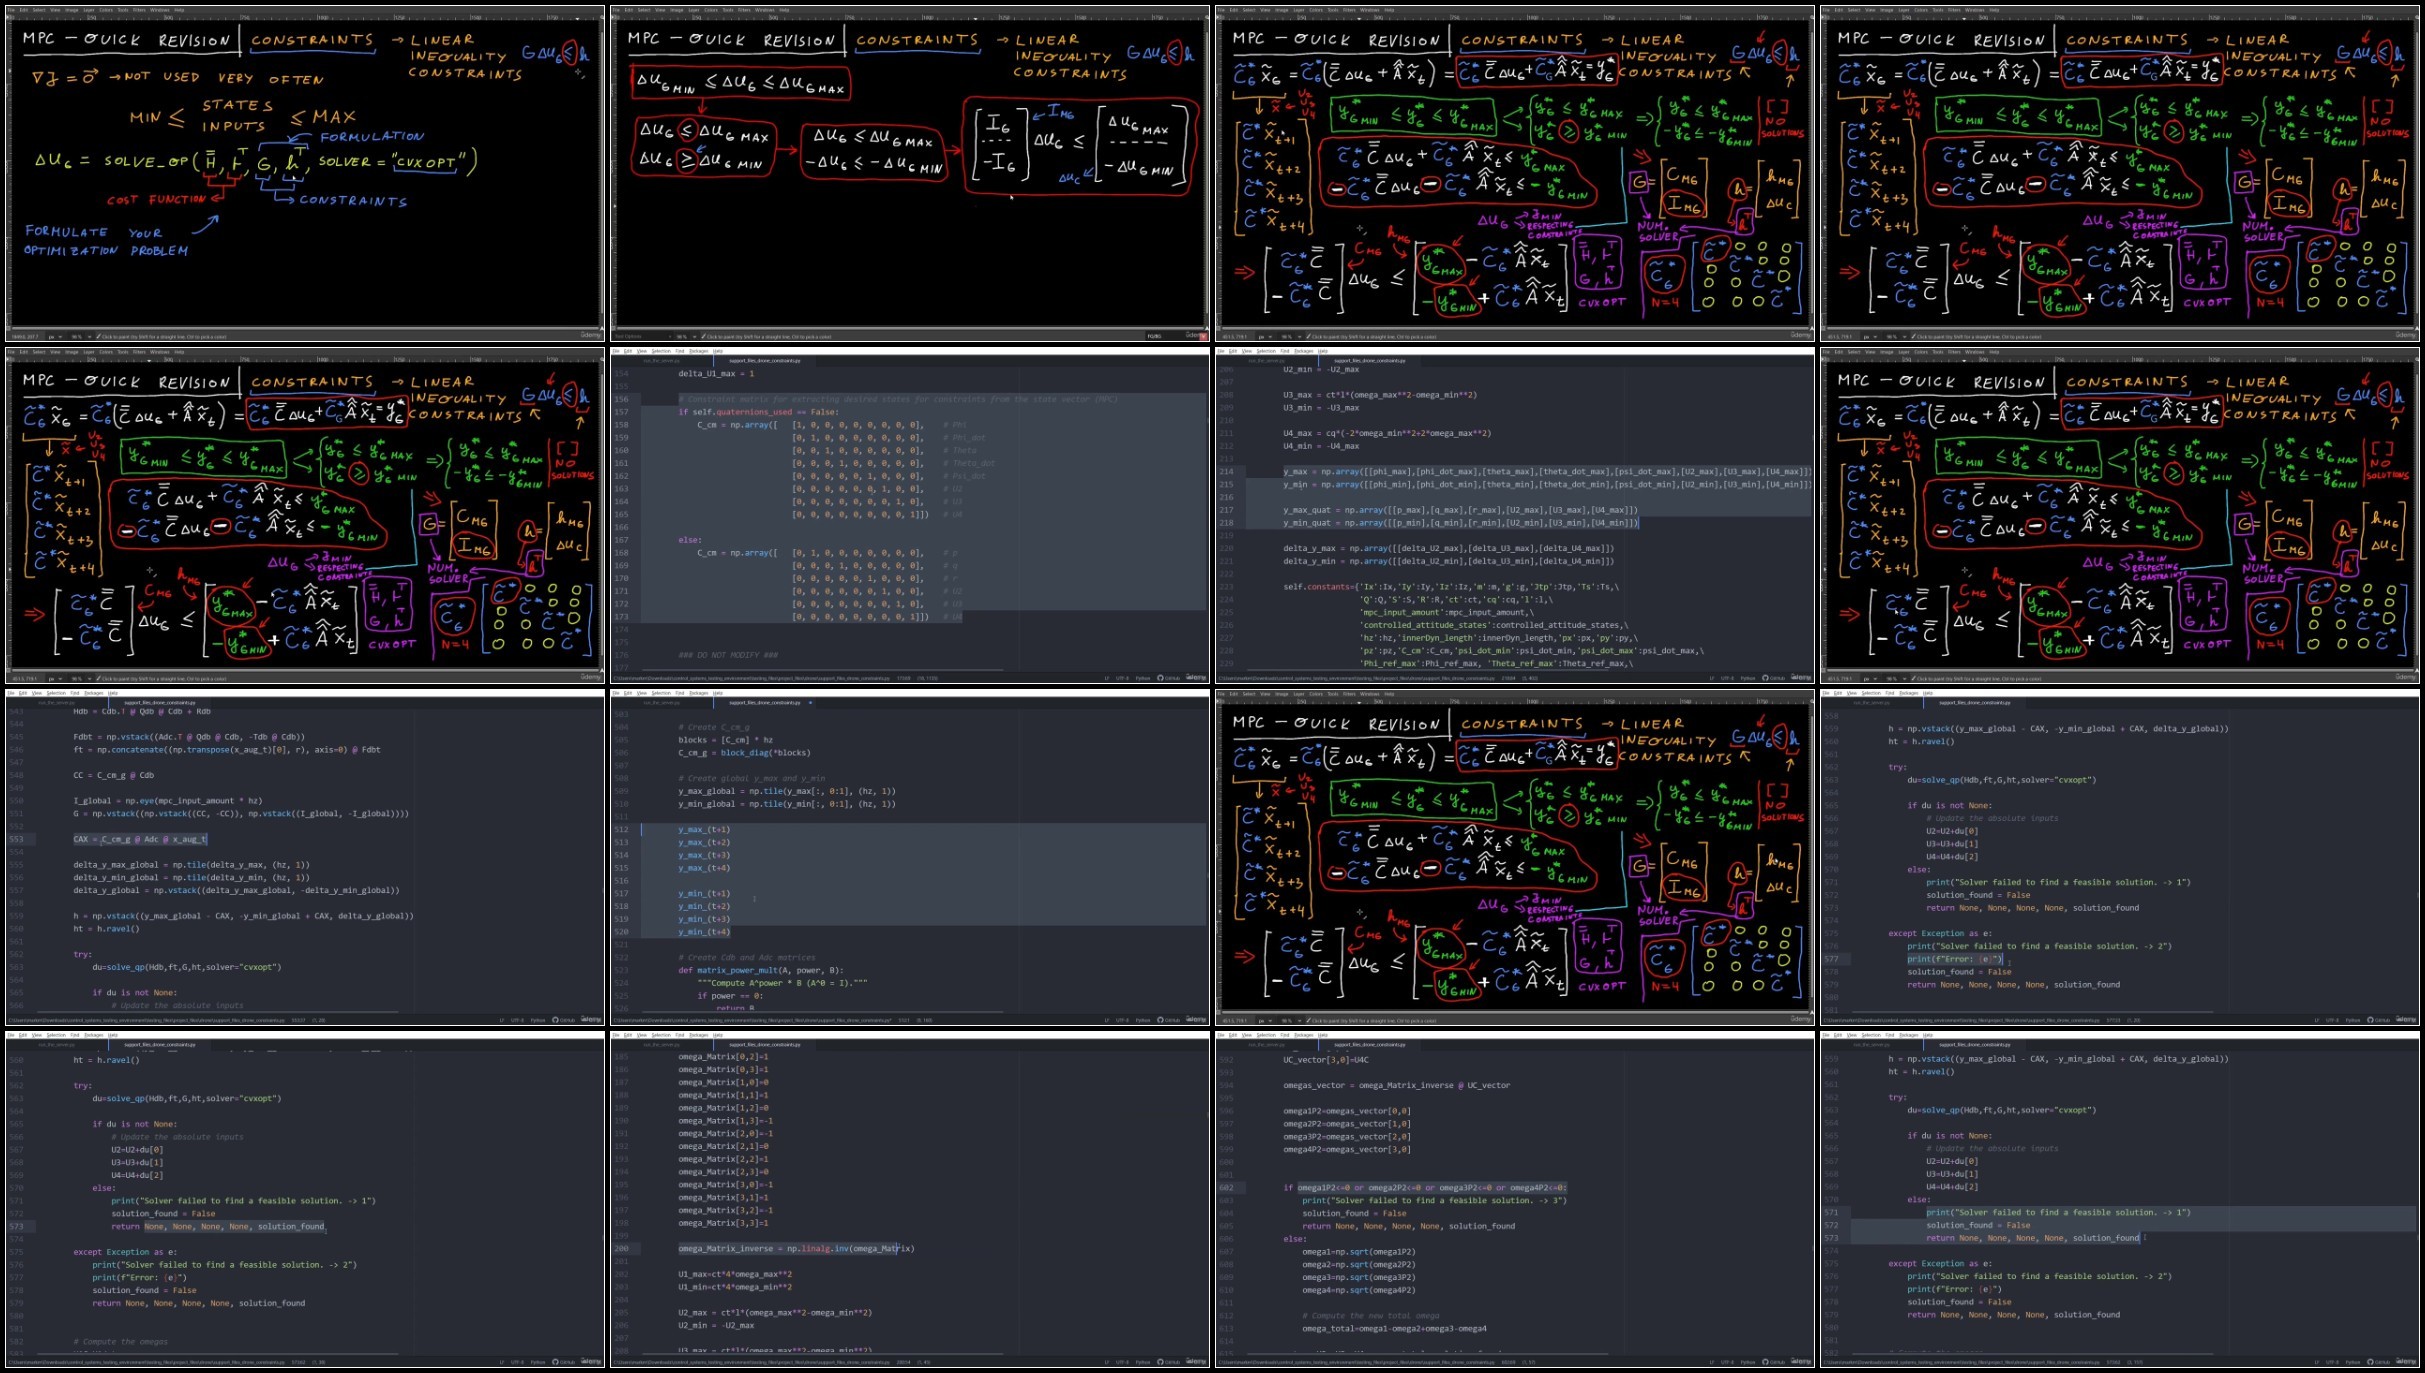Click GitHub icon in omegas_vector code frame
The width and height of the screenshot is (2425, 1373).
pyautogui.click(x=1765, y=1362)
